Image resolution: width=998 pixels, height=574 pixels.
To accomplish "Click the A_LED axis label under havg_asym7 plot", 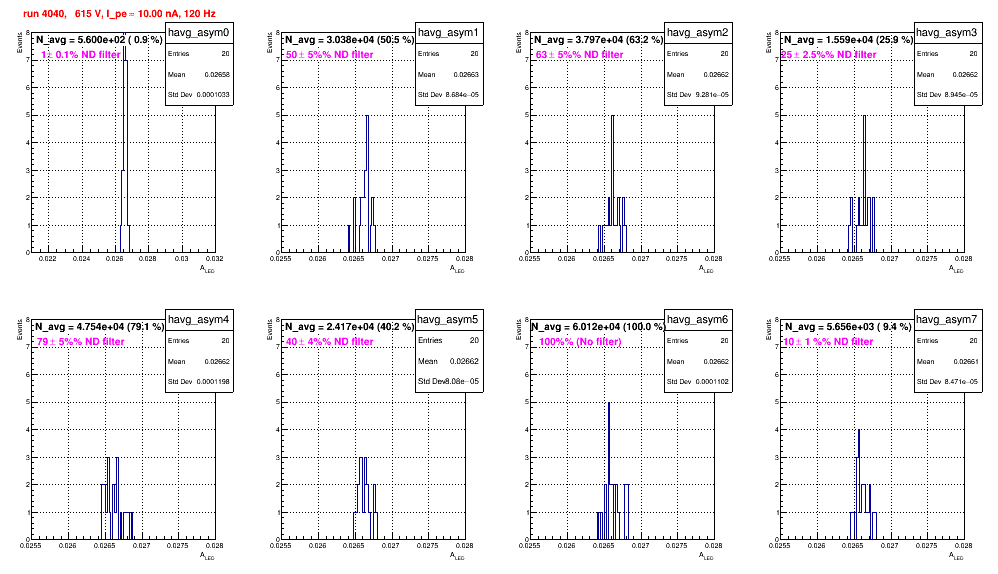I will [x=956, y=556].
